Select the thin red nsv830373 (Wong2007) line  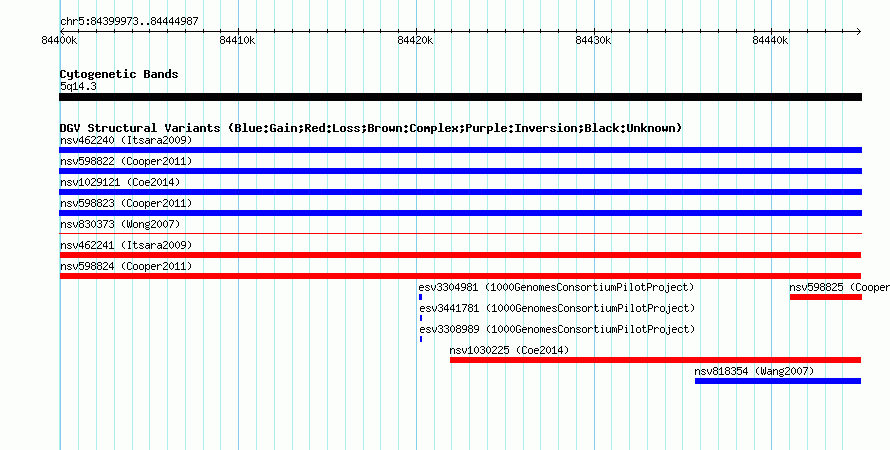pos(460,233)
